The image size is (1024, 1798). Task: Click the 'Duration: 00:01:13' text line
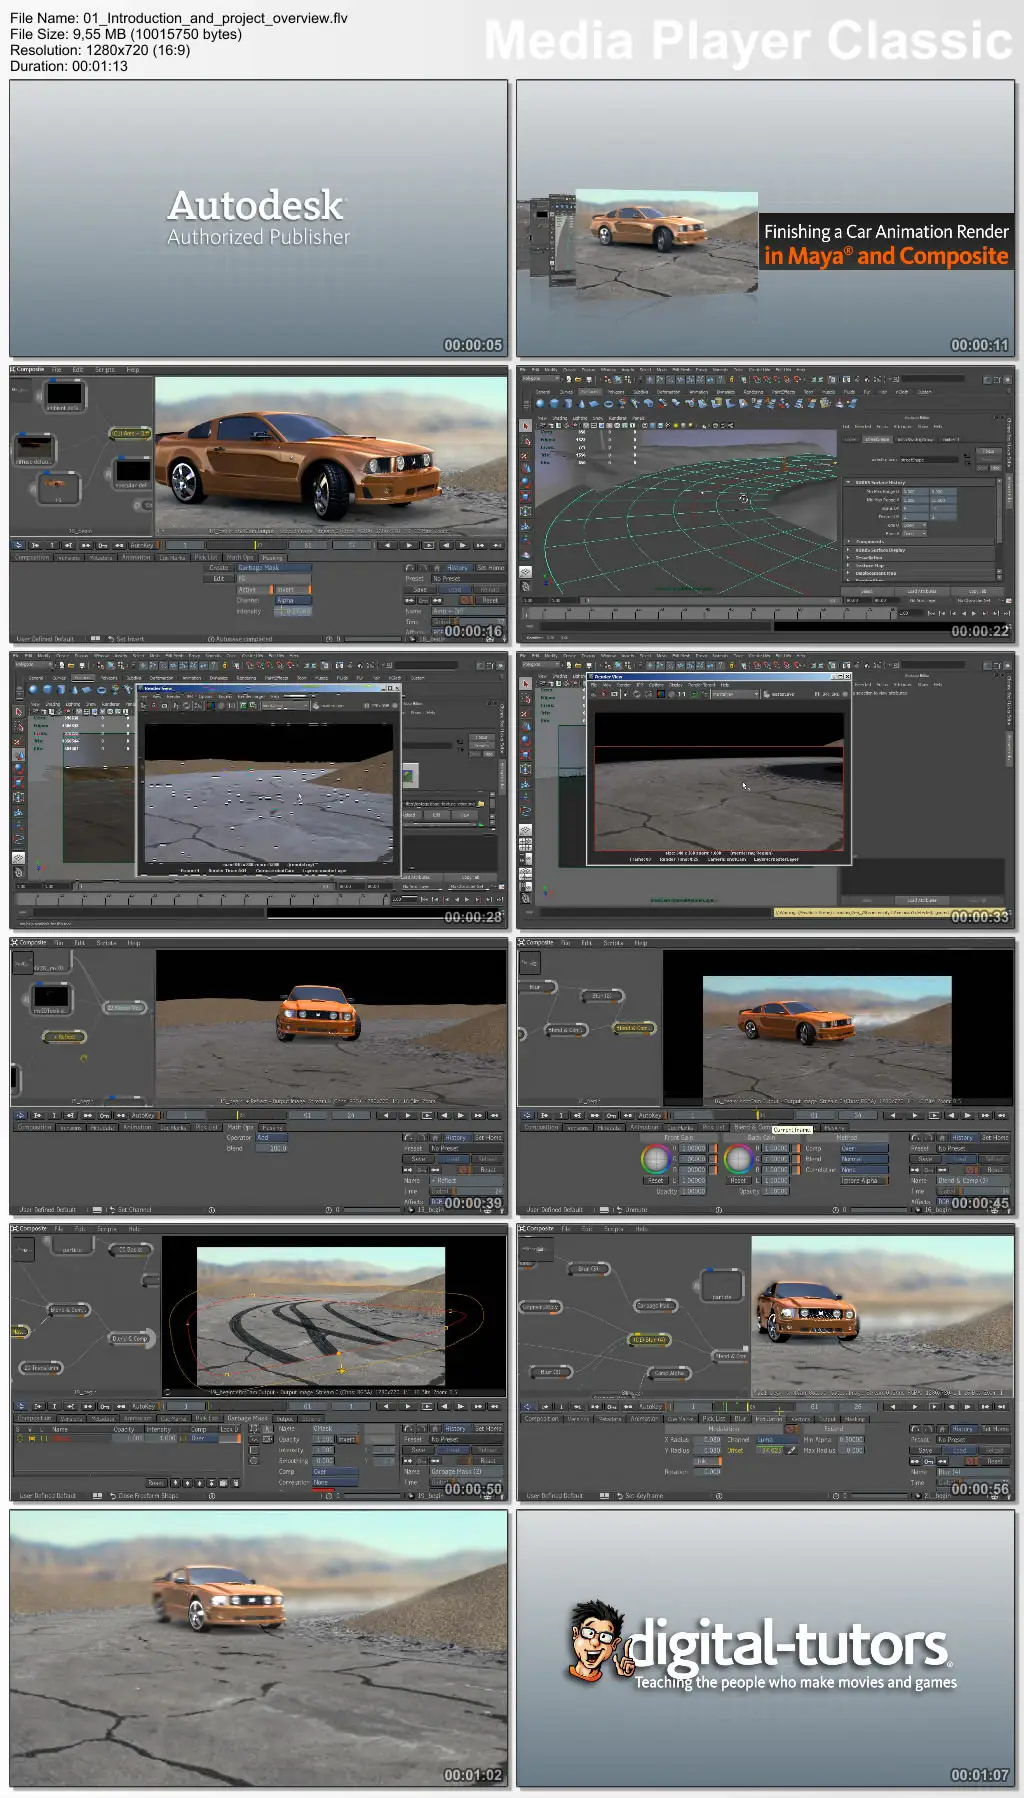pyautogui.click(x=69, y=66)
